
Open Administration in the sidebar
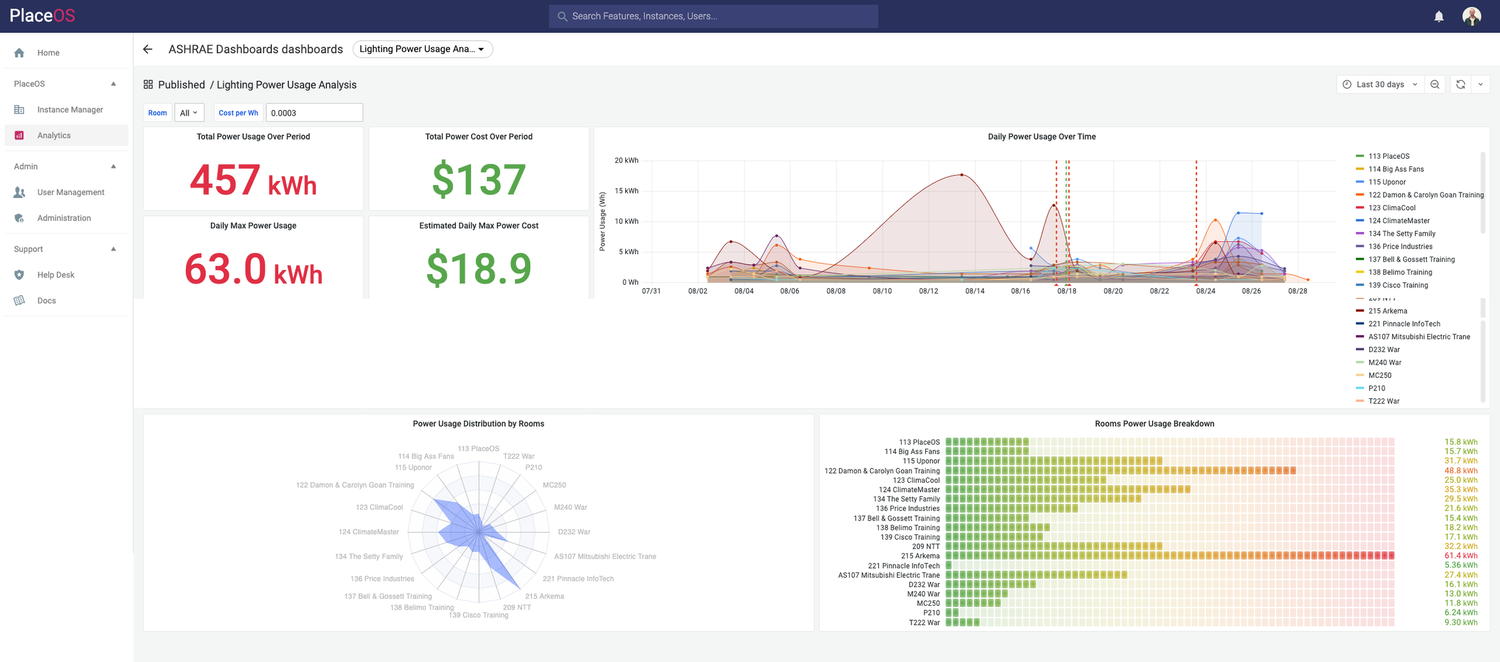(66, 218)
